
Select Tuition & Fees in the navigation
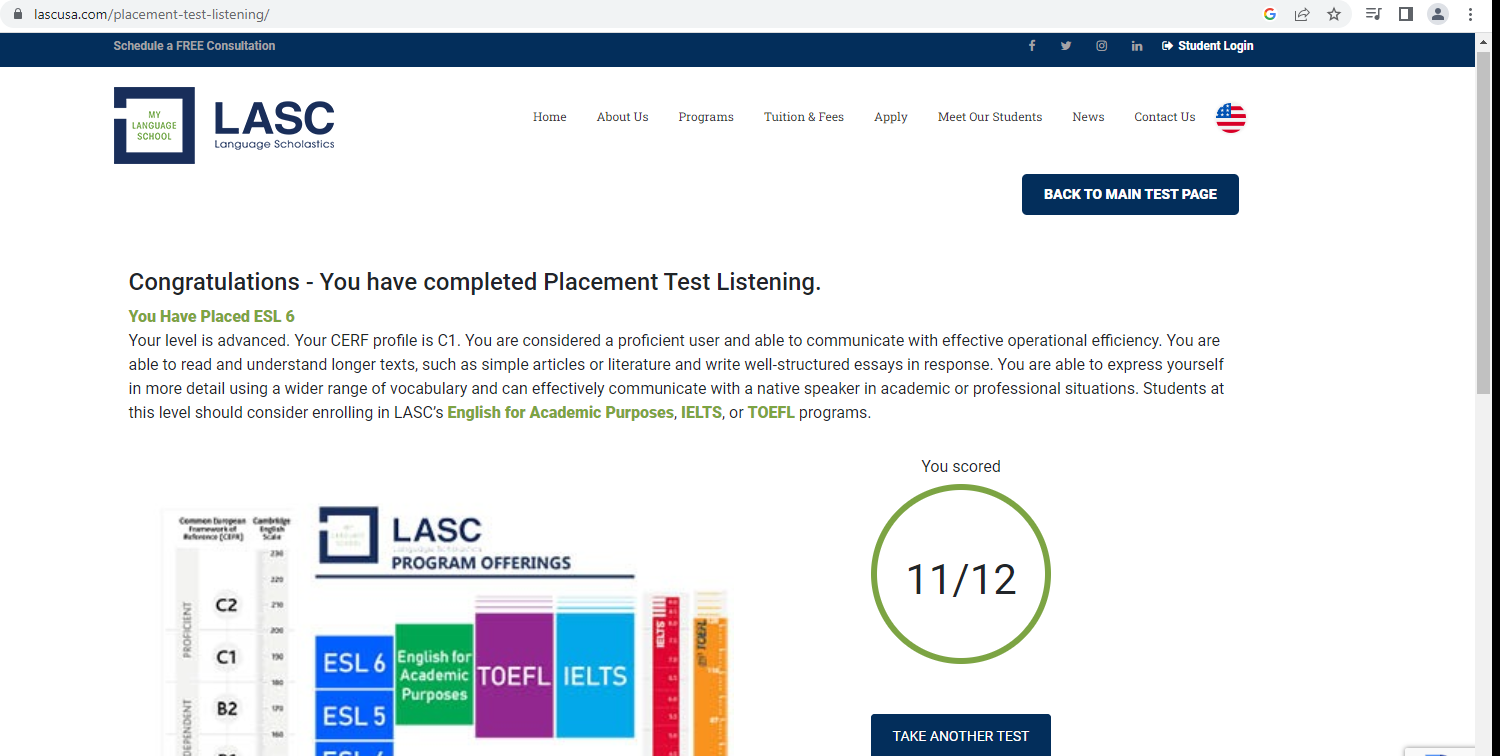coord(804,117)
